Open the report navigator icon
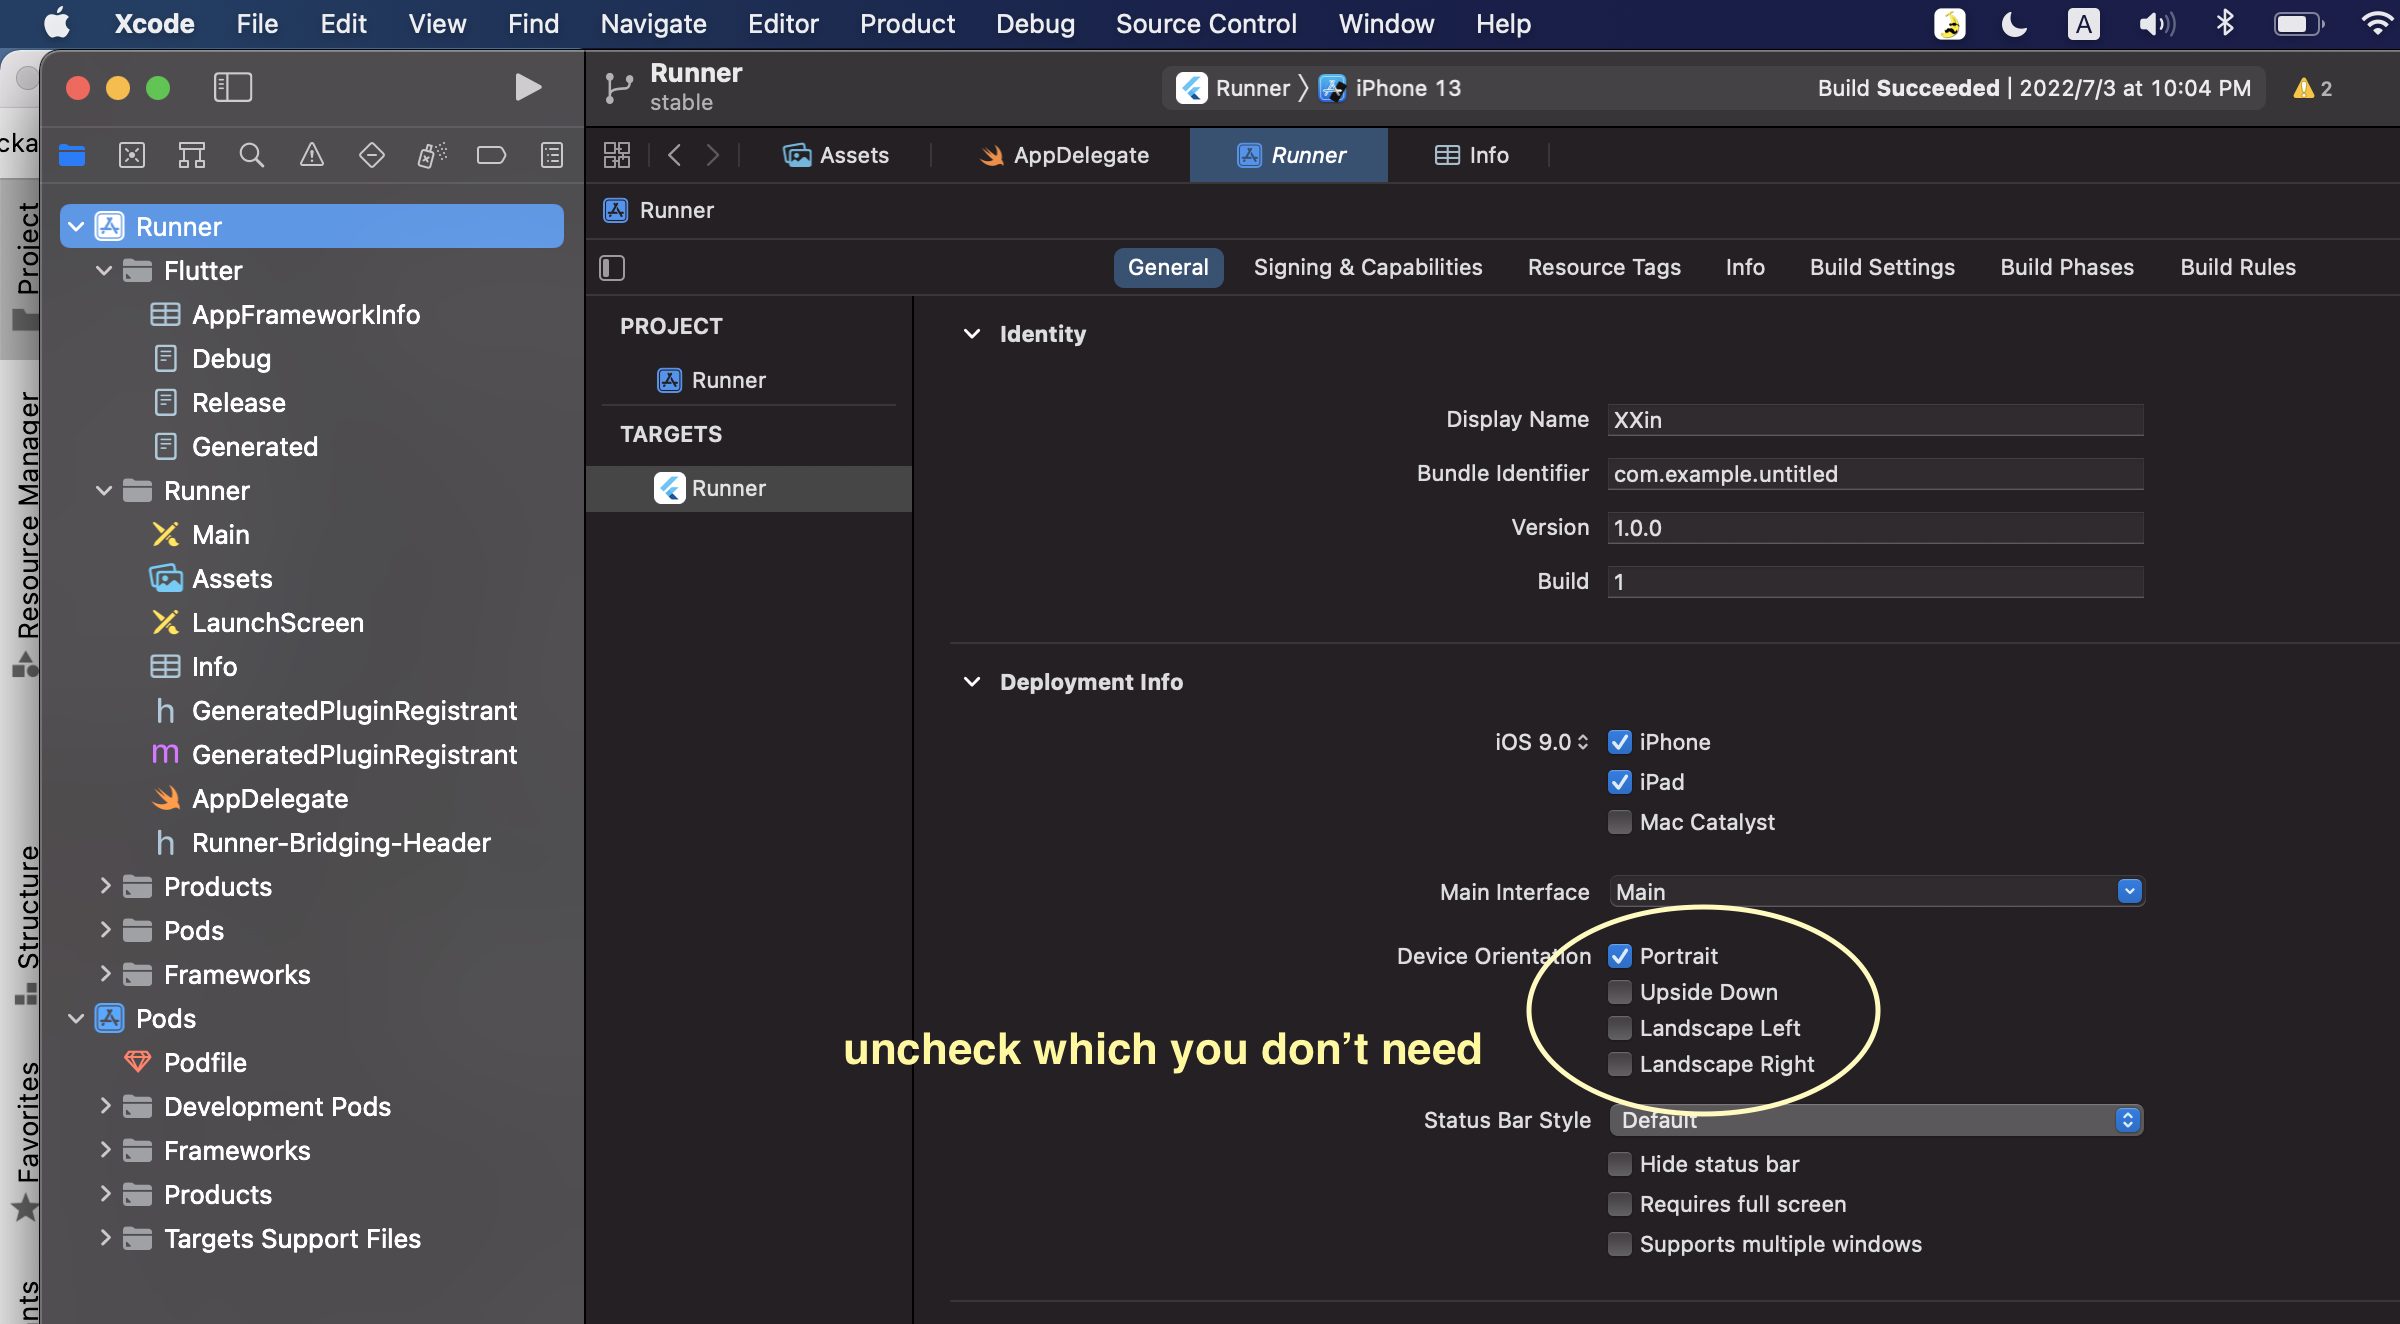This screenshot has width=2400, height=1324. (552, 155)
